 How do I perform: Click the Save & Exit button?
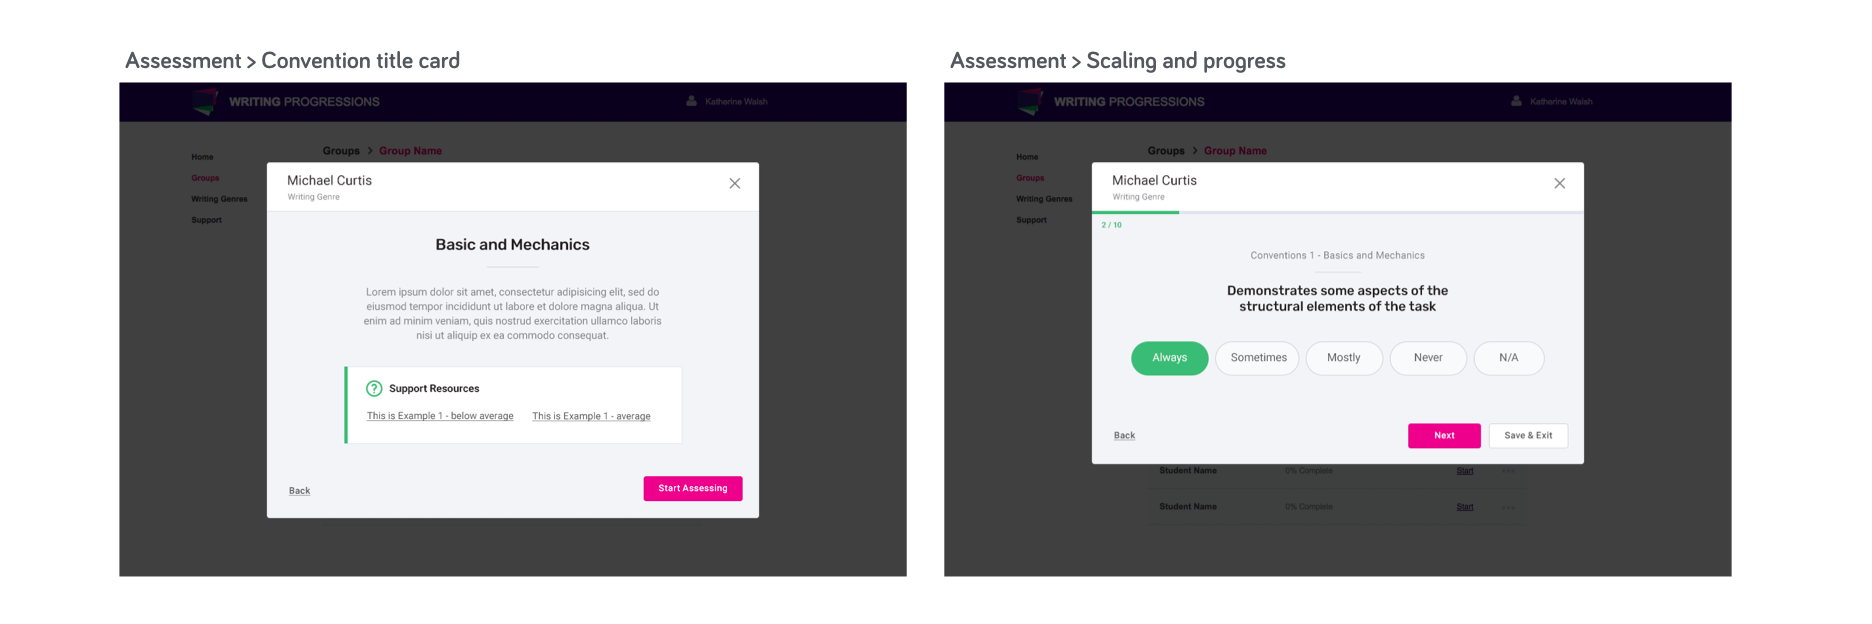pyautogui.click(x=1528, y=436)
